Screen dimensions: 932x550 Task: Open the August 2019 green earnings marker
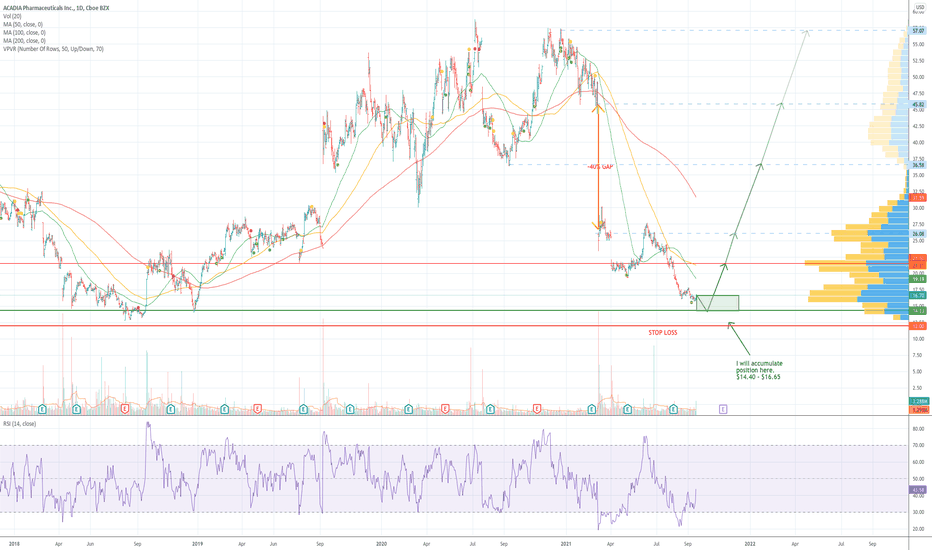click(x=303, y=409)
